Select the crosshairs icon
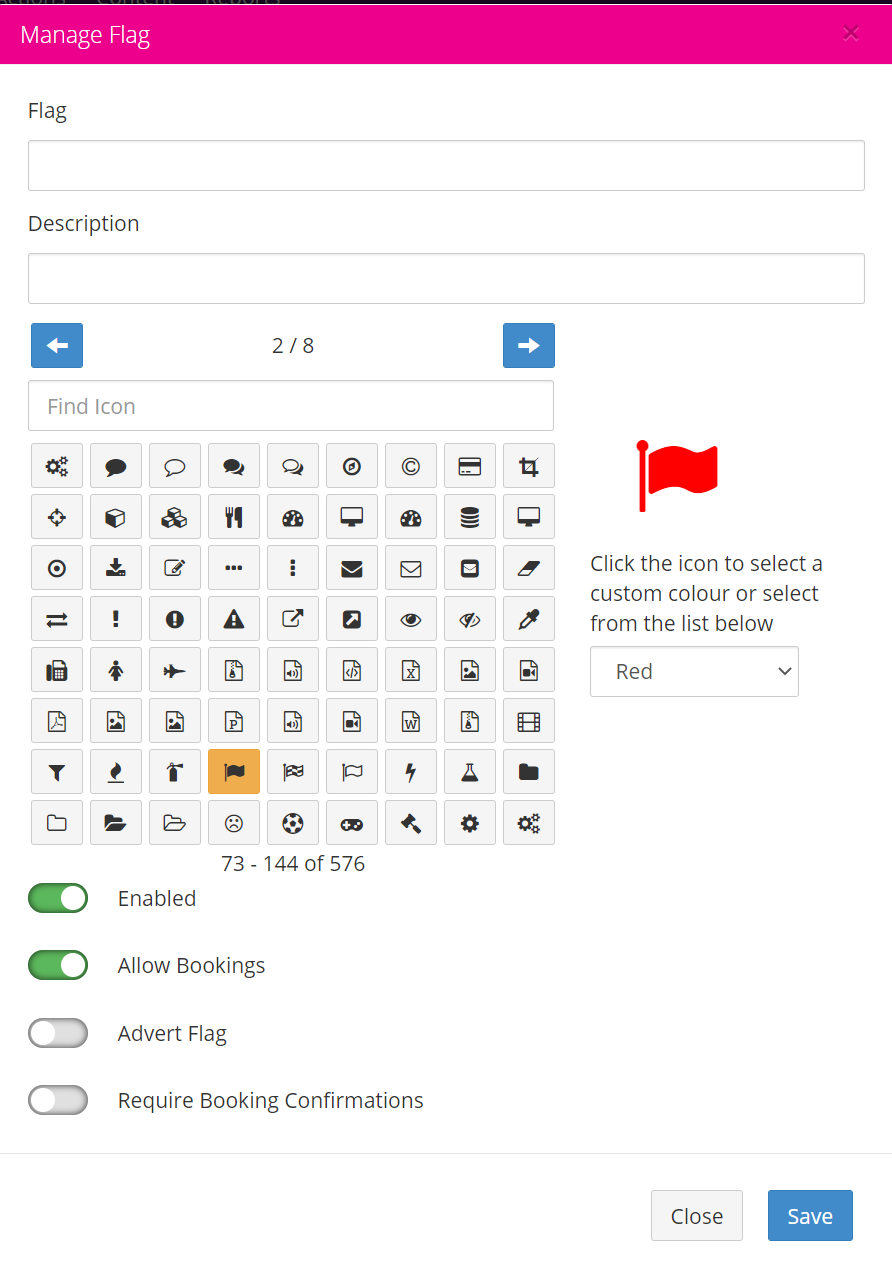This screenshot has width=892, height=1270. tap(57, 517)
